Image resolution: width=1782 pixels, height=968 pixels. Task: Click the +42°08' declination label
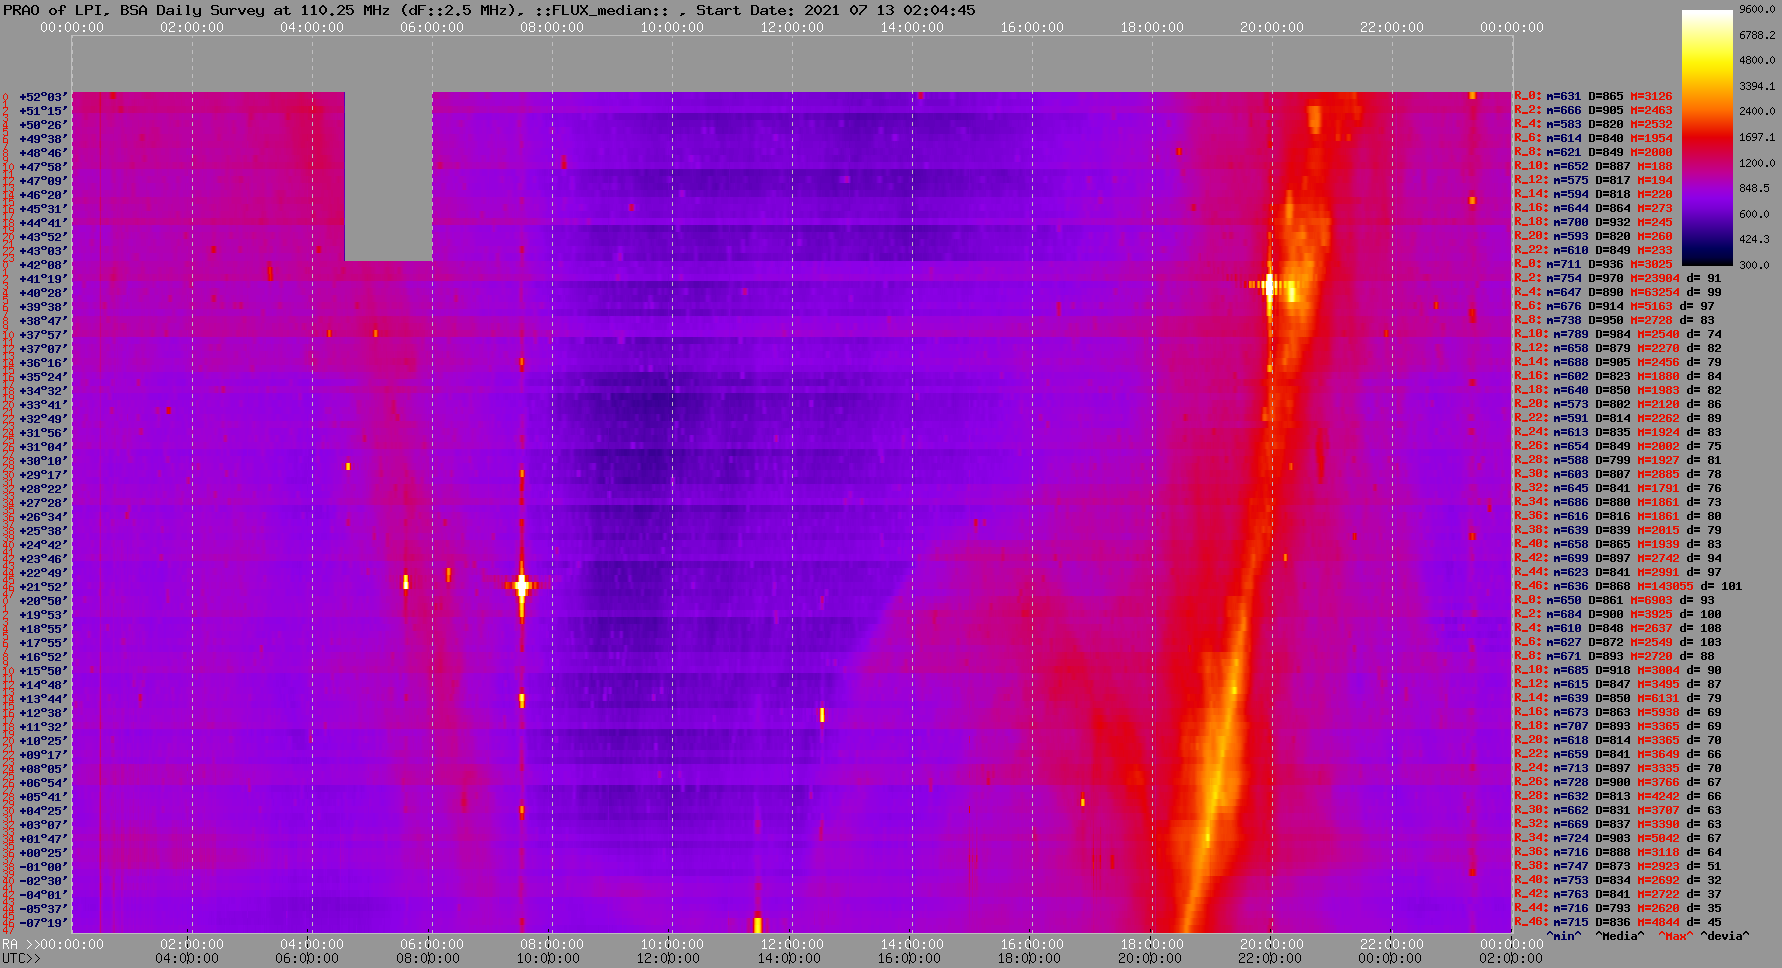[x=43, y=265]
